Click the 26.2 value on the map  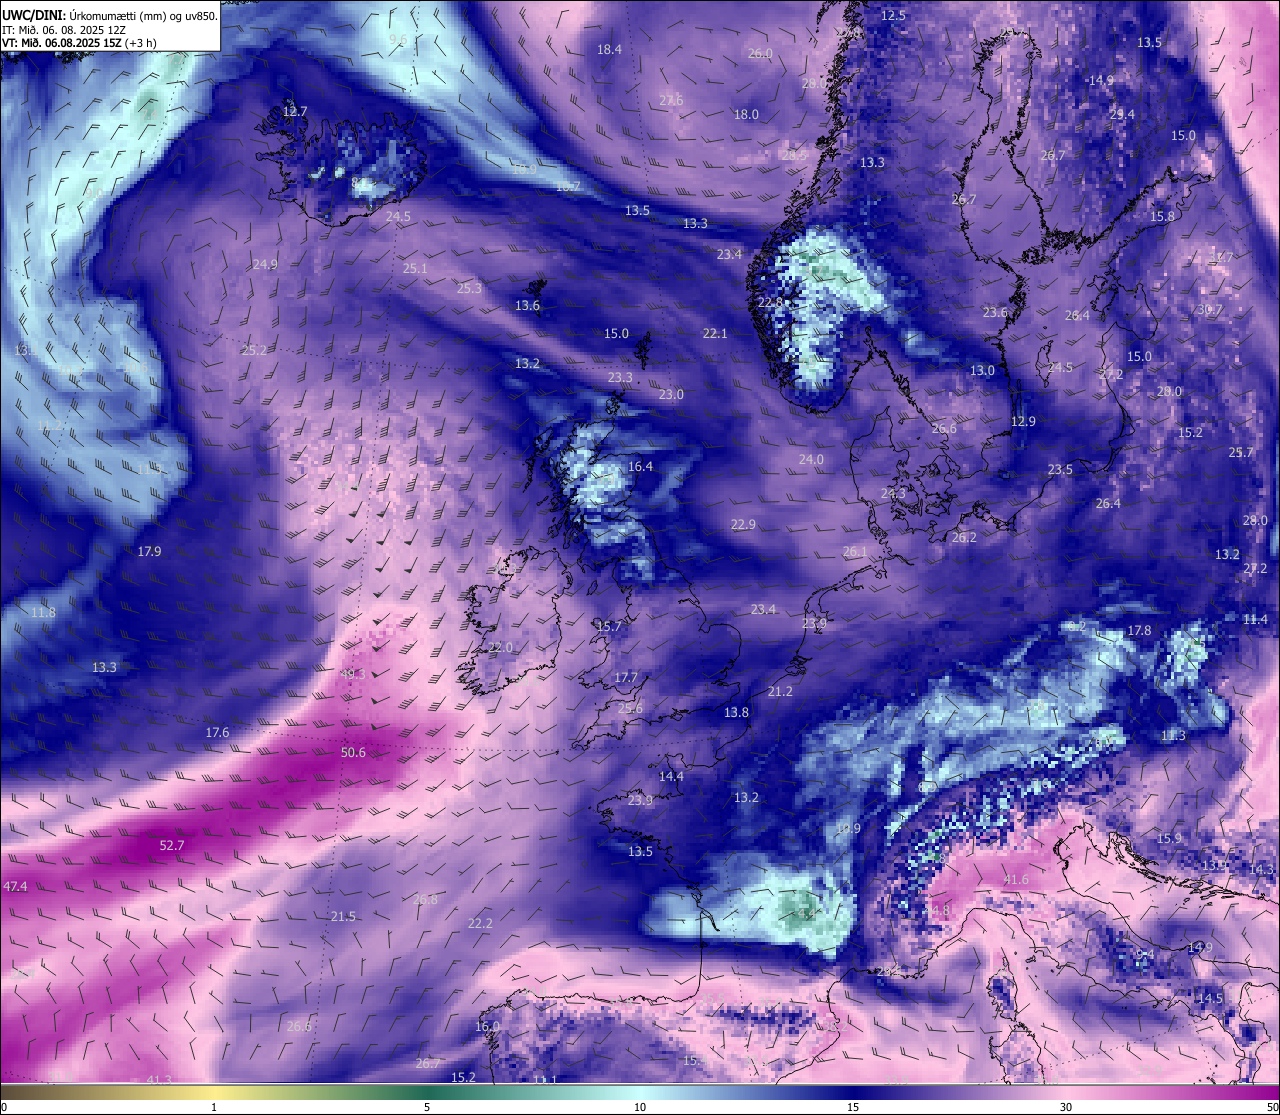tap(964, 538)
